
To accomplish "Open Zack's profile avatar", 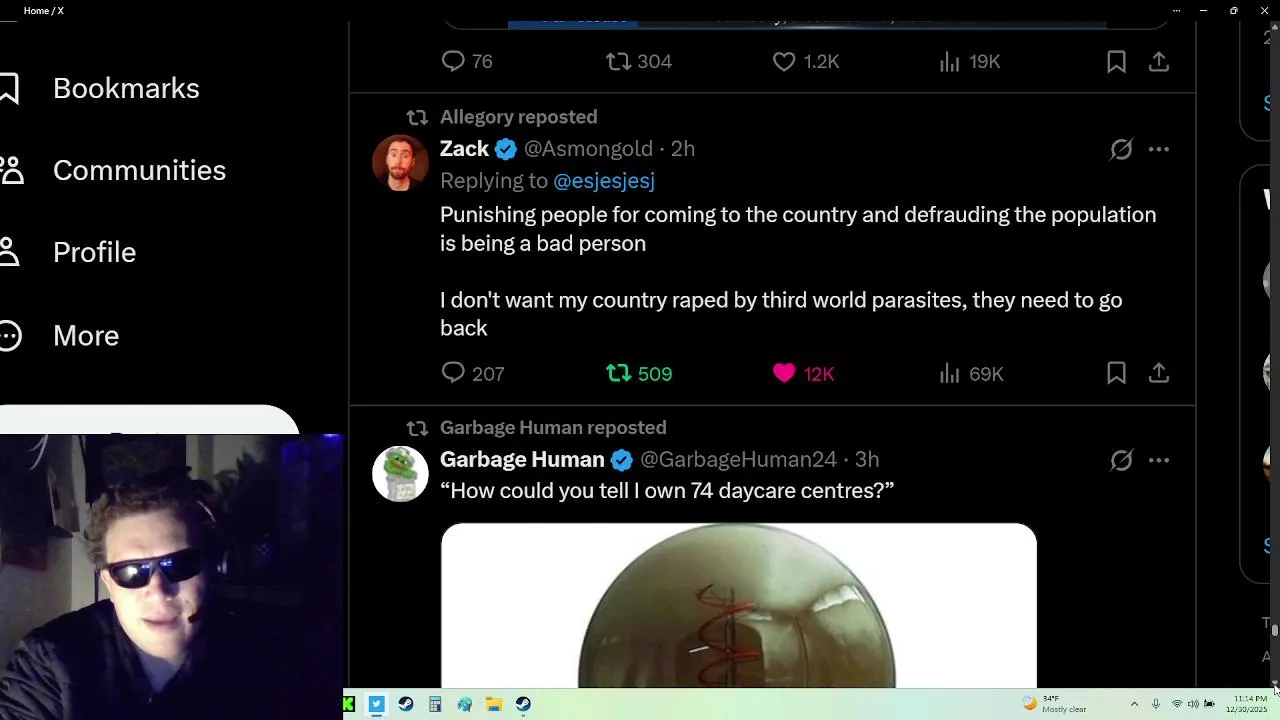I will [x=400, y=162].
